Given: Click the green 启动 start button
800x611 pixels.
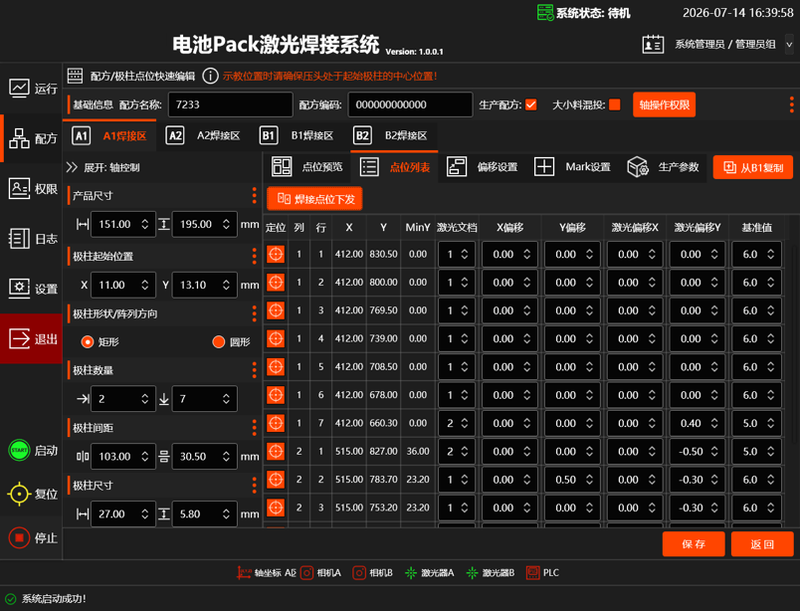Looking at the screenshot, I should tap(19, 450).
